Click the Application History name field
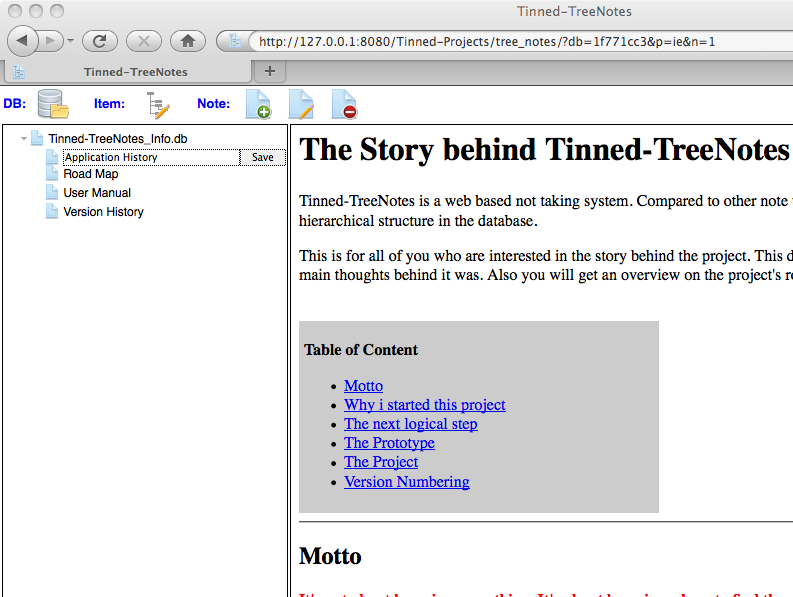This screenshot has height=597, width=793. point(151,157)
